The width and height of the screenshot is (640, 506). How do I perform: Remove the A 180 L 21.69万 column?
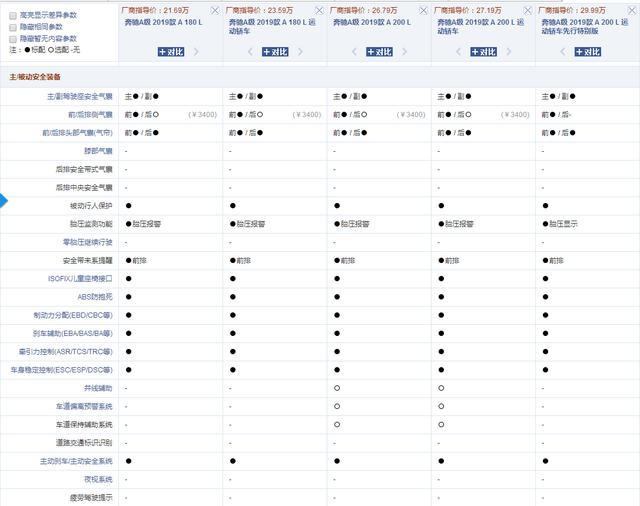[x=215, y=11]
